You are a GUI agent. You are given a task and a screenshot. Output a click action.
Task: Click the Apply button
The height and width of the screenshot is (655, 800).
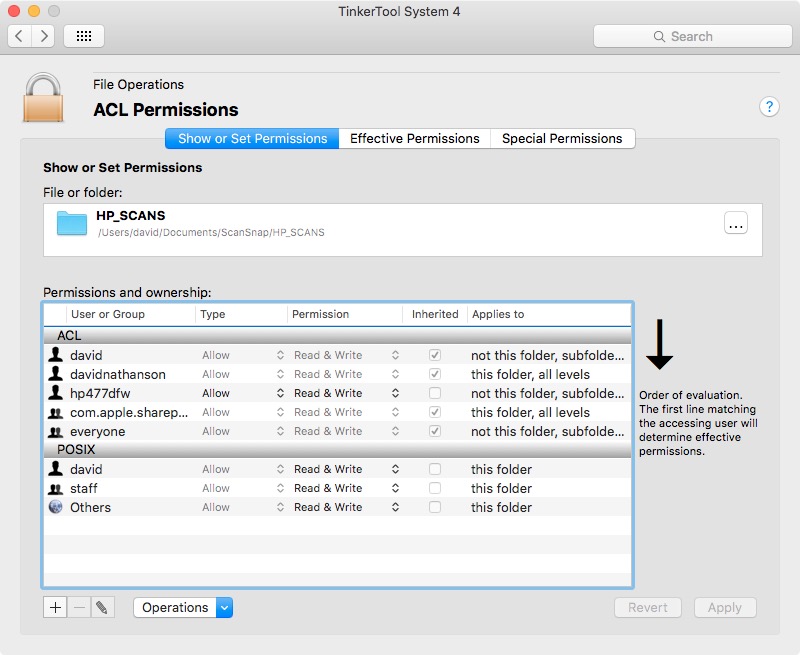coord(724,608)
